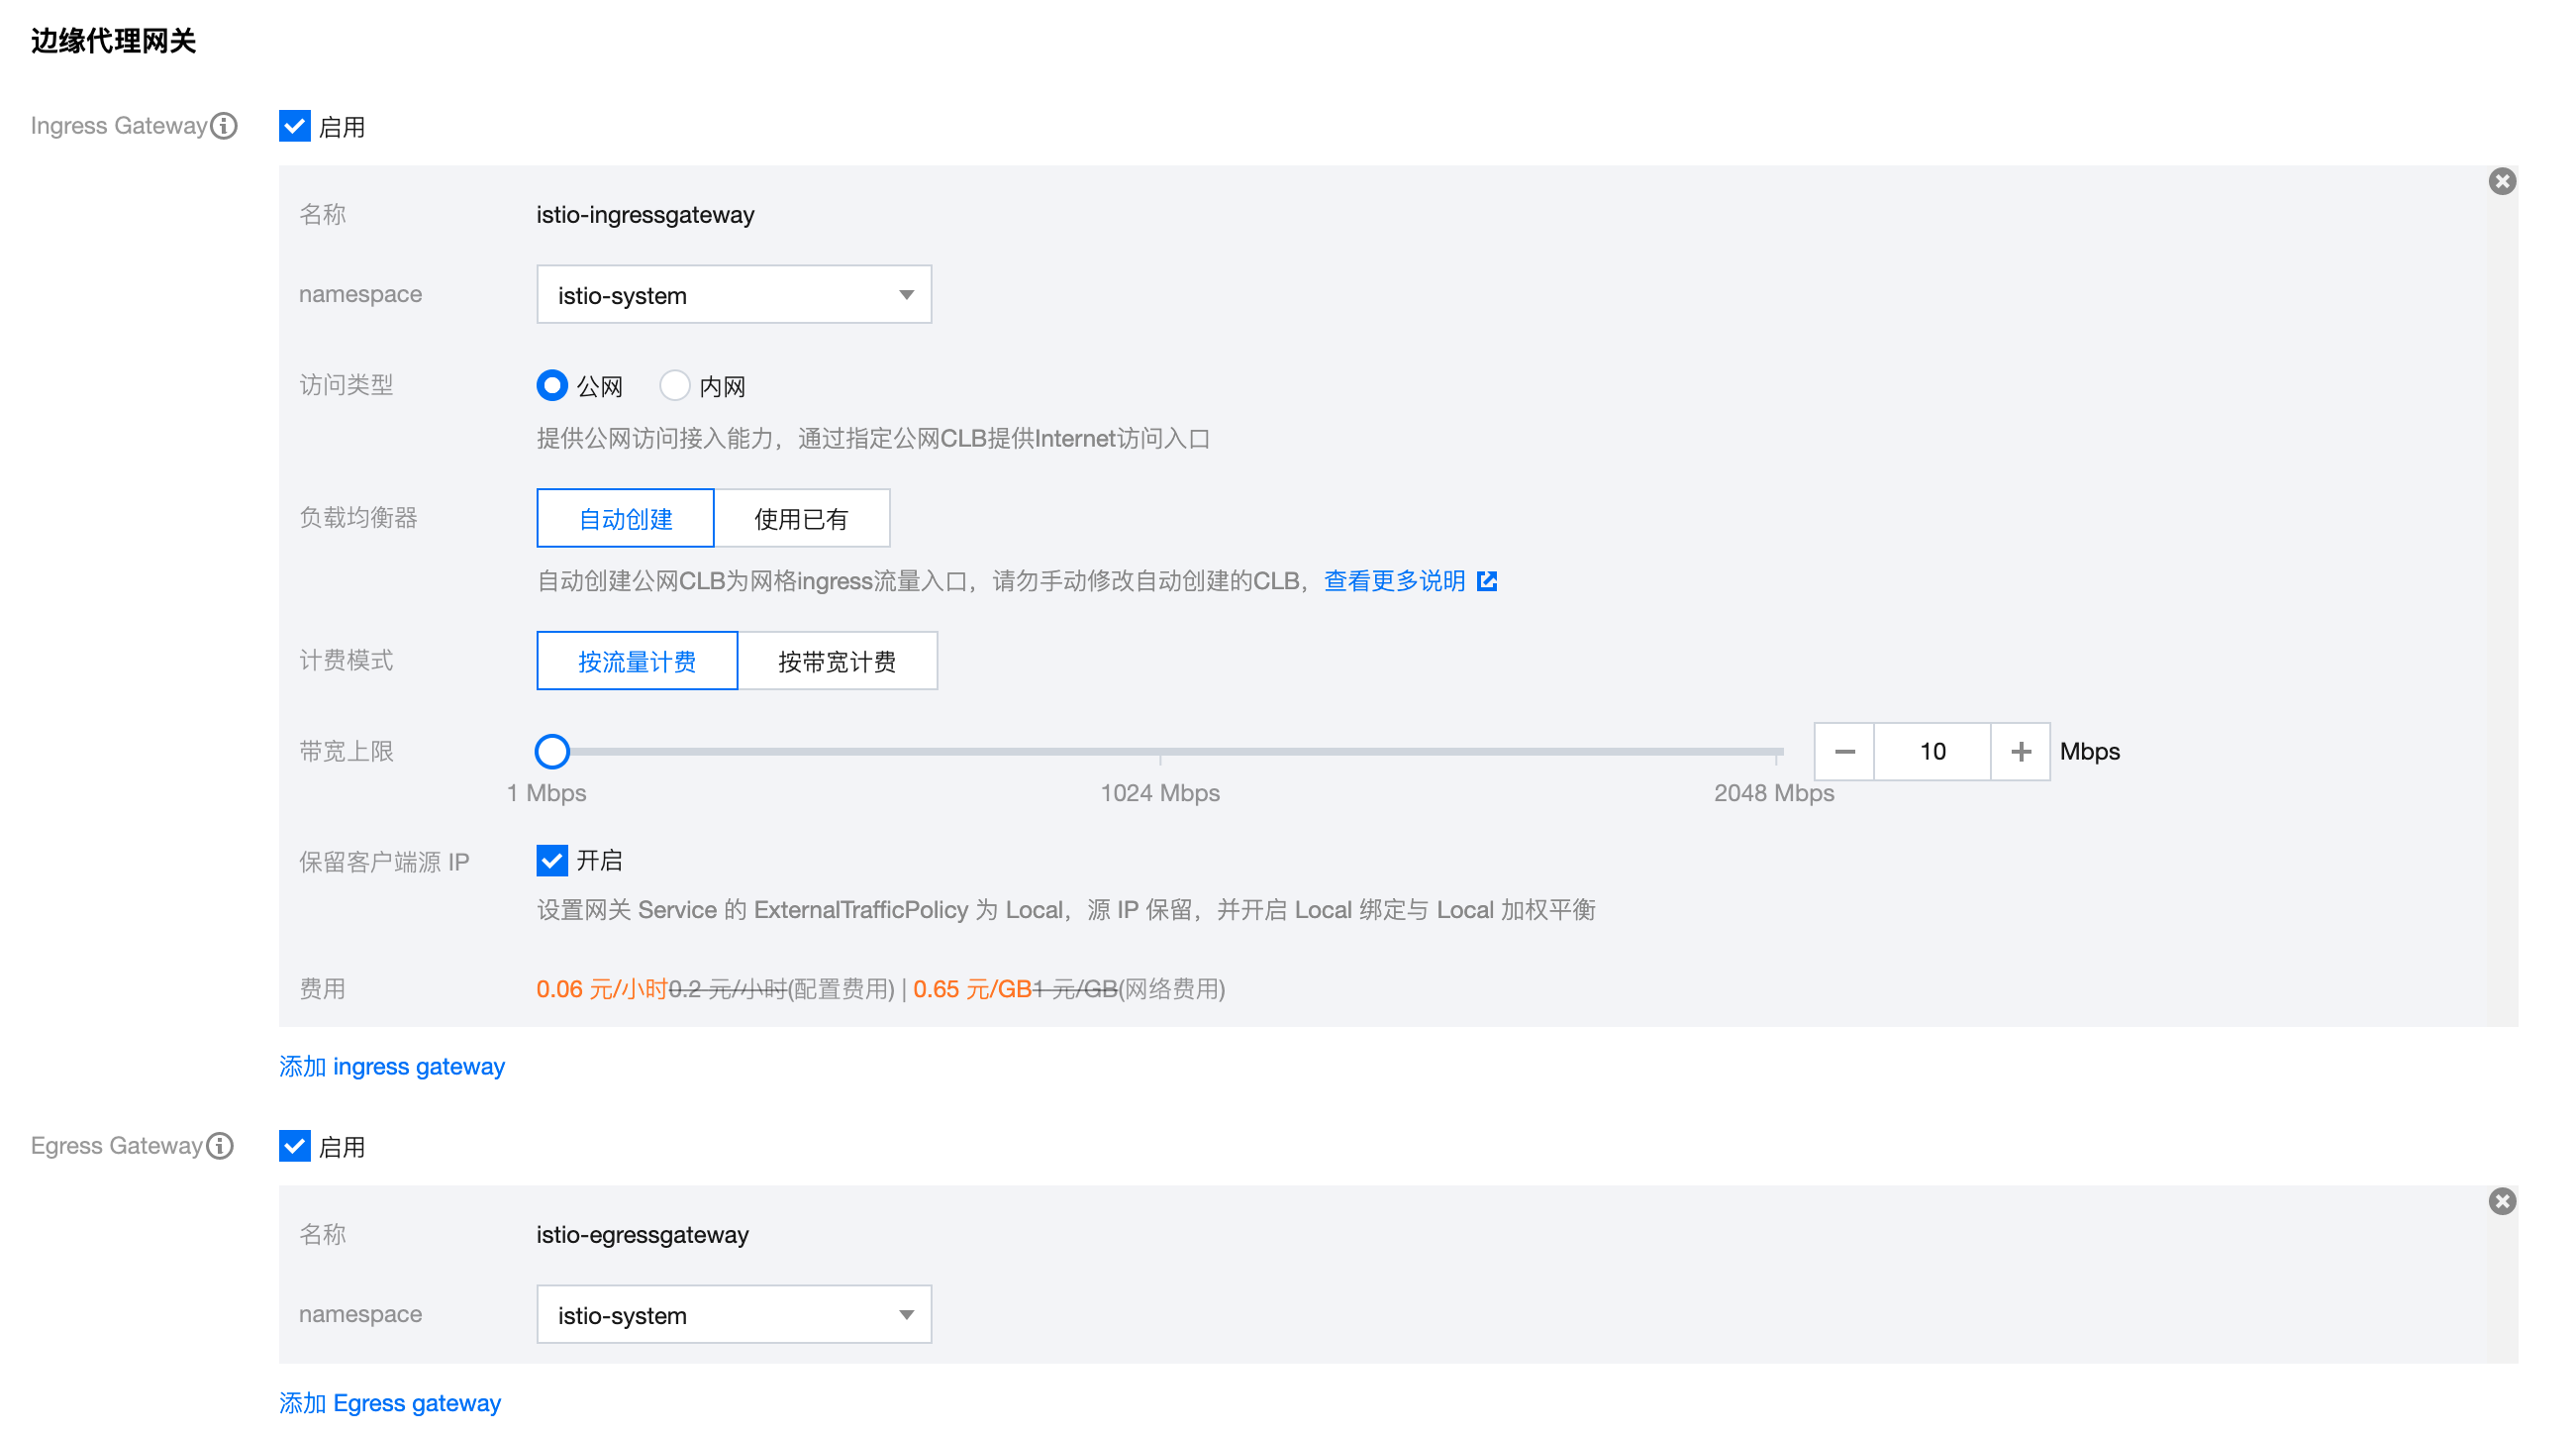This screenshot has width=2576, height=1434.
Task: Switch billing mode to 按带宽计费
Action: coord(837,662)
